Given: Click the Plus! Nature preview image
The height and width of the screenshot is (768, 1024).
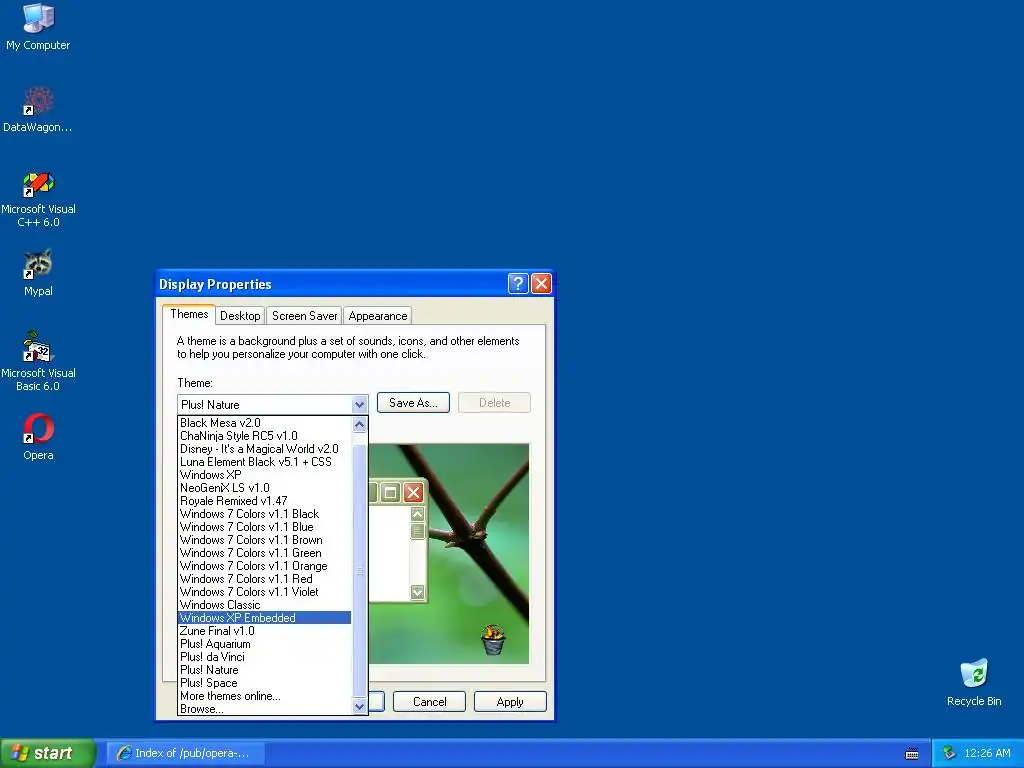Looking at the screenshot, I should coord(449,554).
